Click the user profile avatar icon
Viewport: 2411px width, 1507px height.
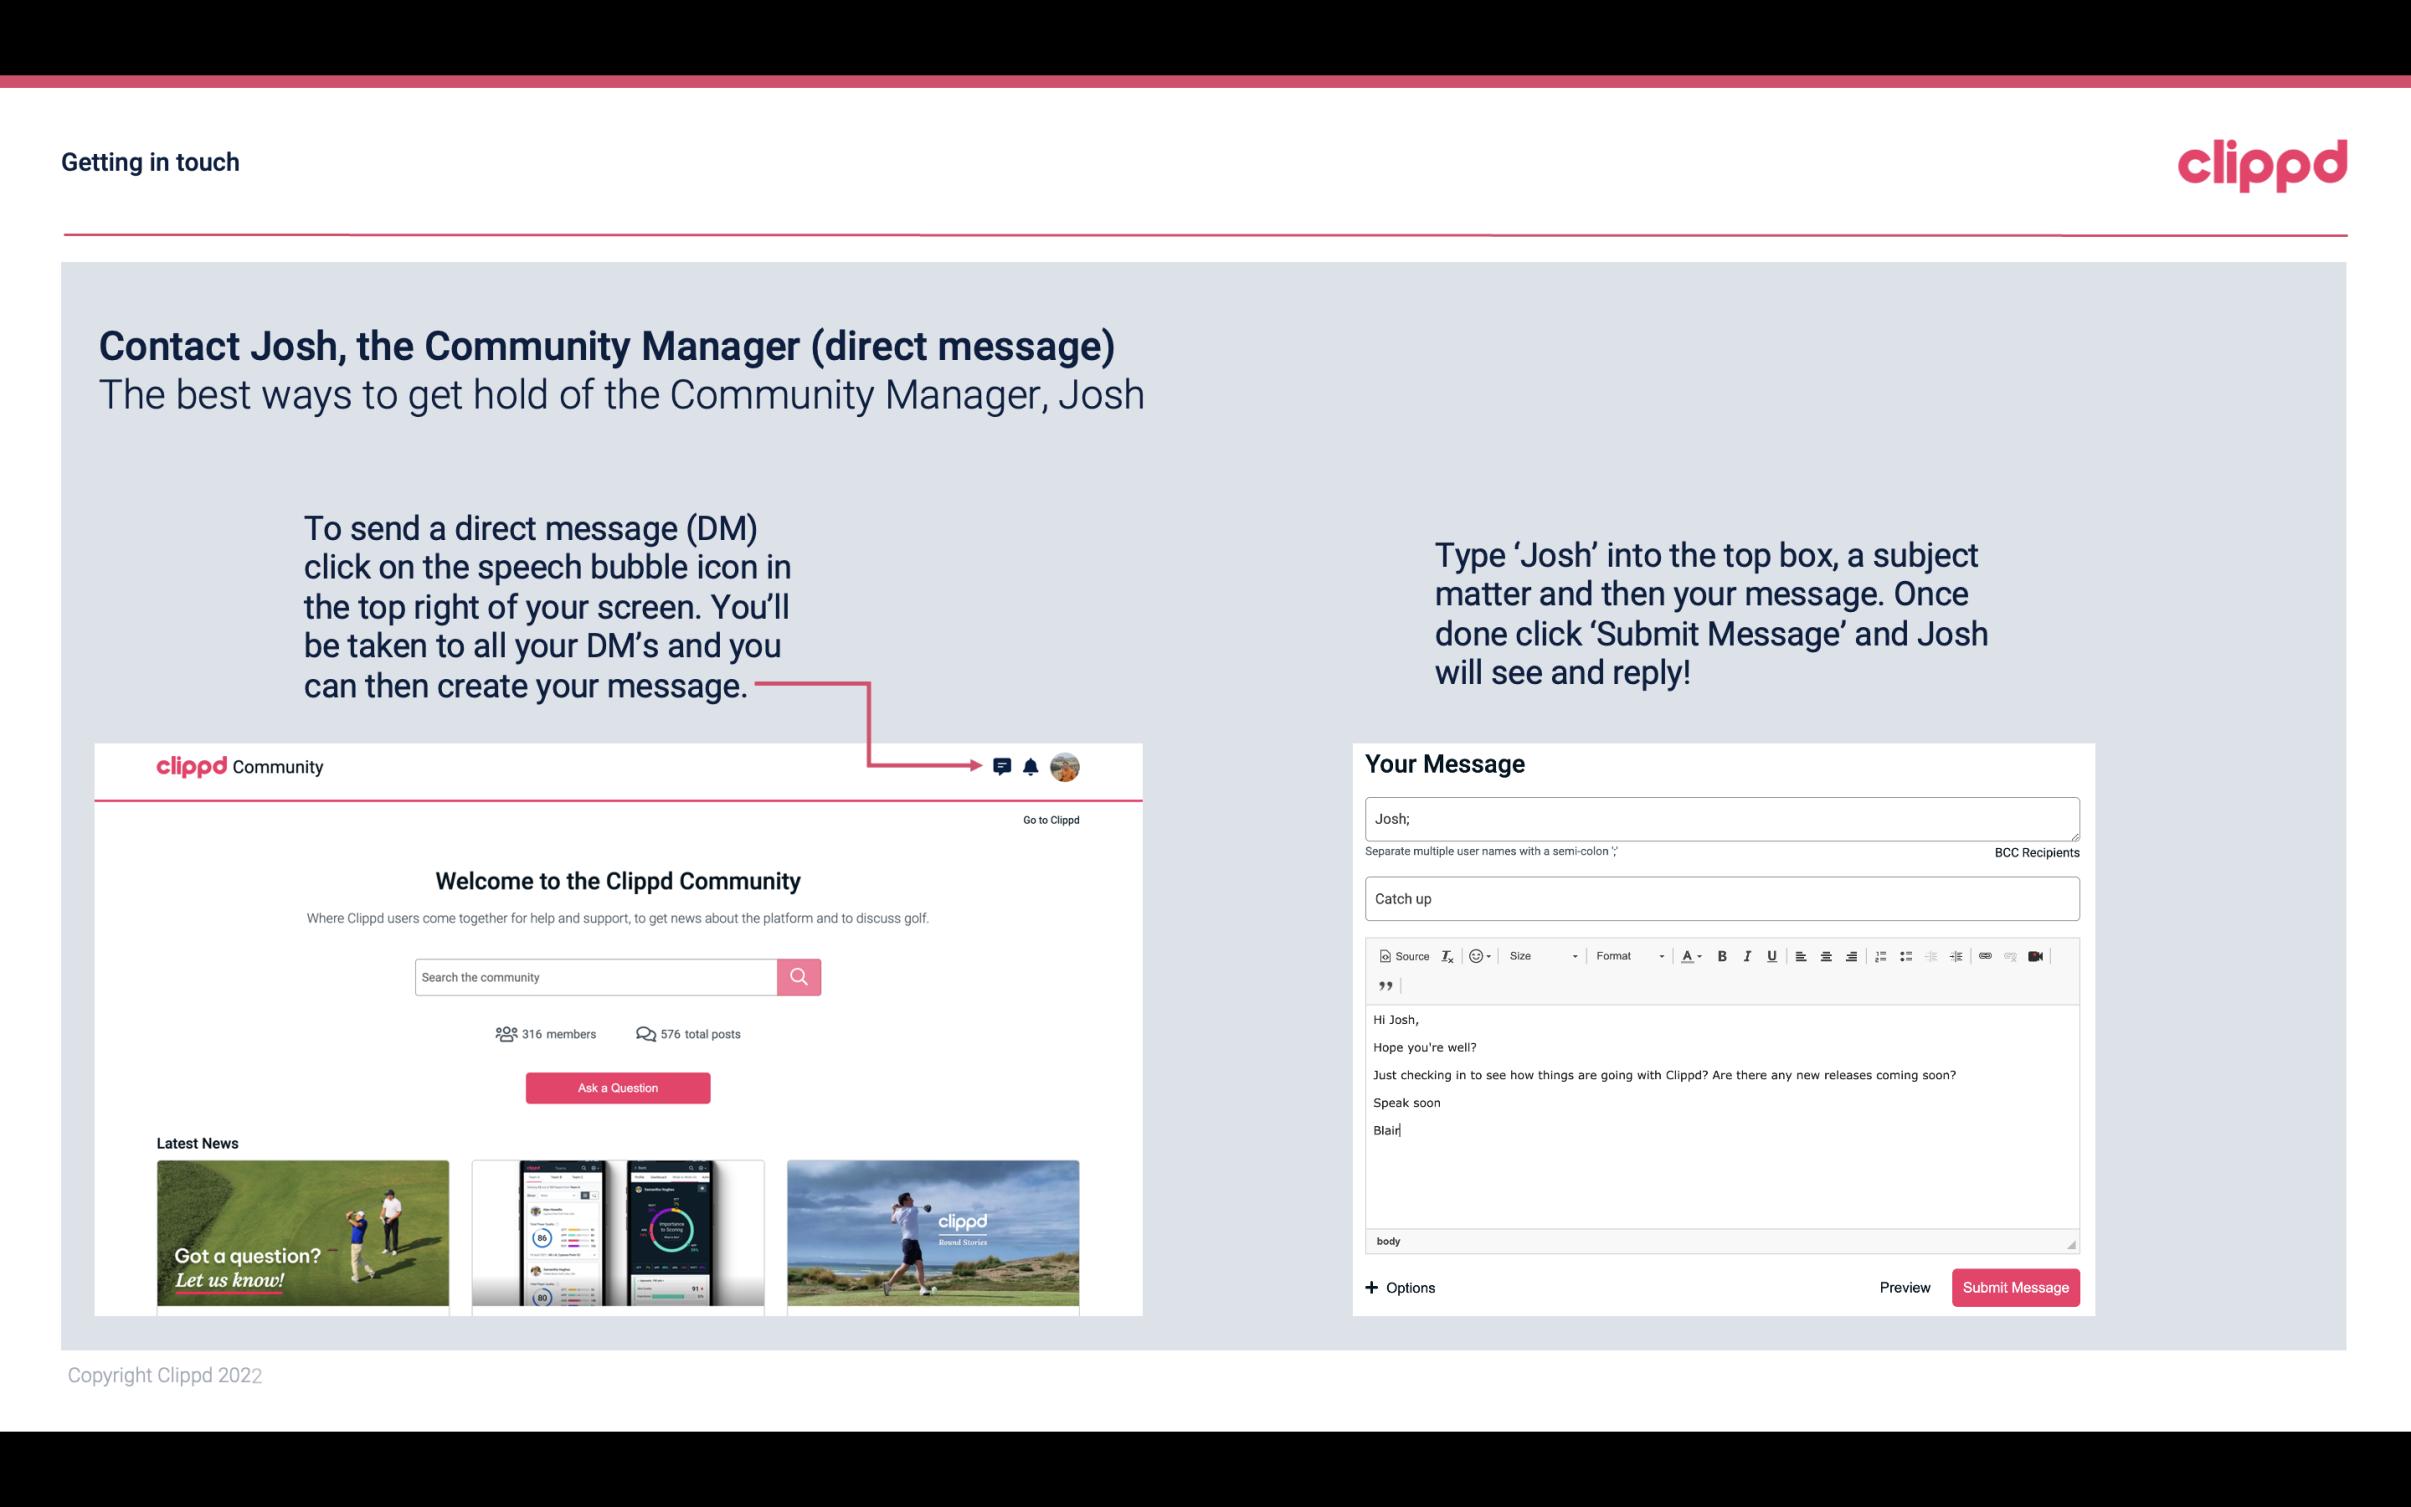coord(1066,766)
